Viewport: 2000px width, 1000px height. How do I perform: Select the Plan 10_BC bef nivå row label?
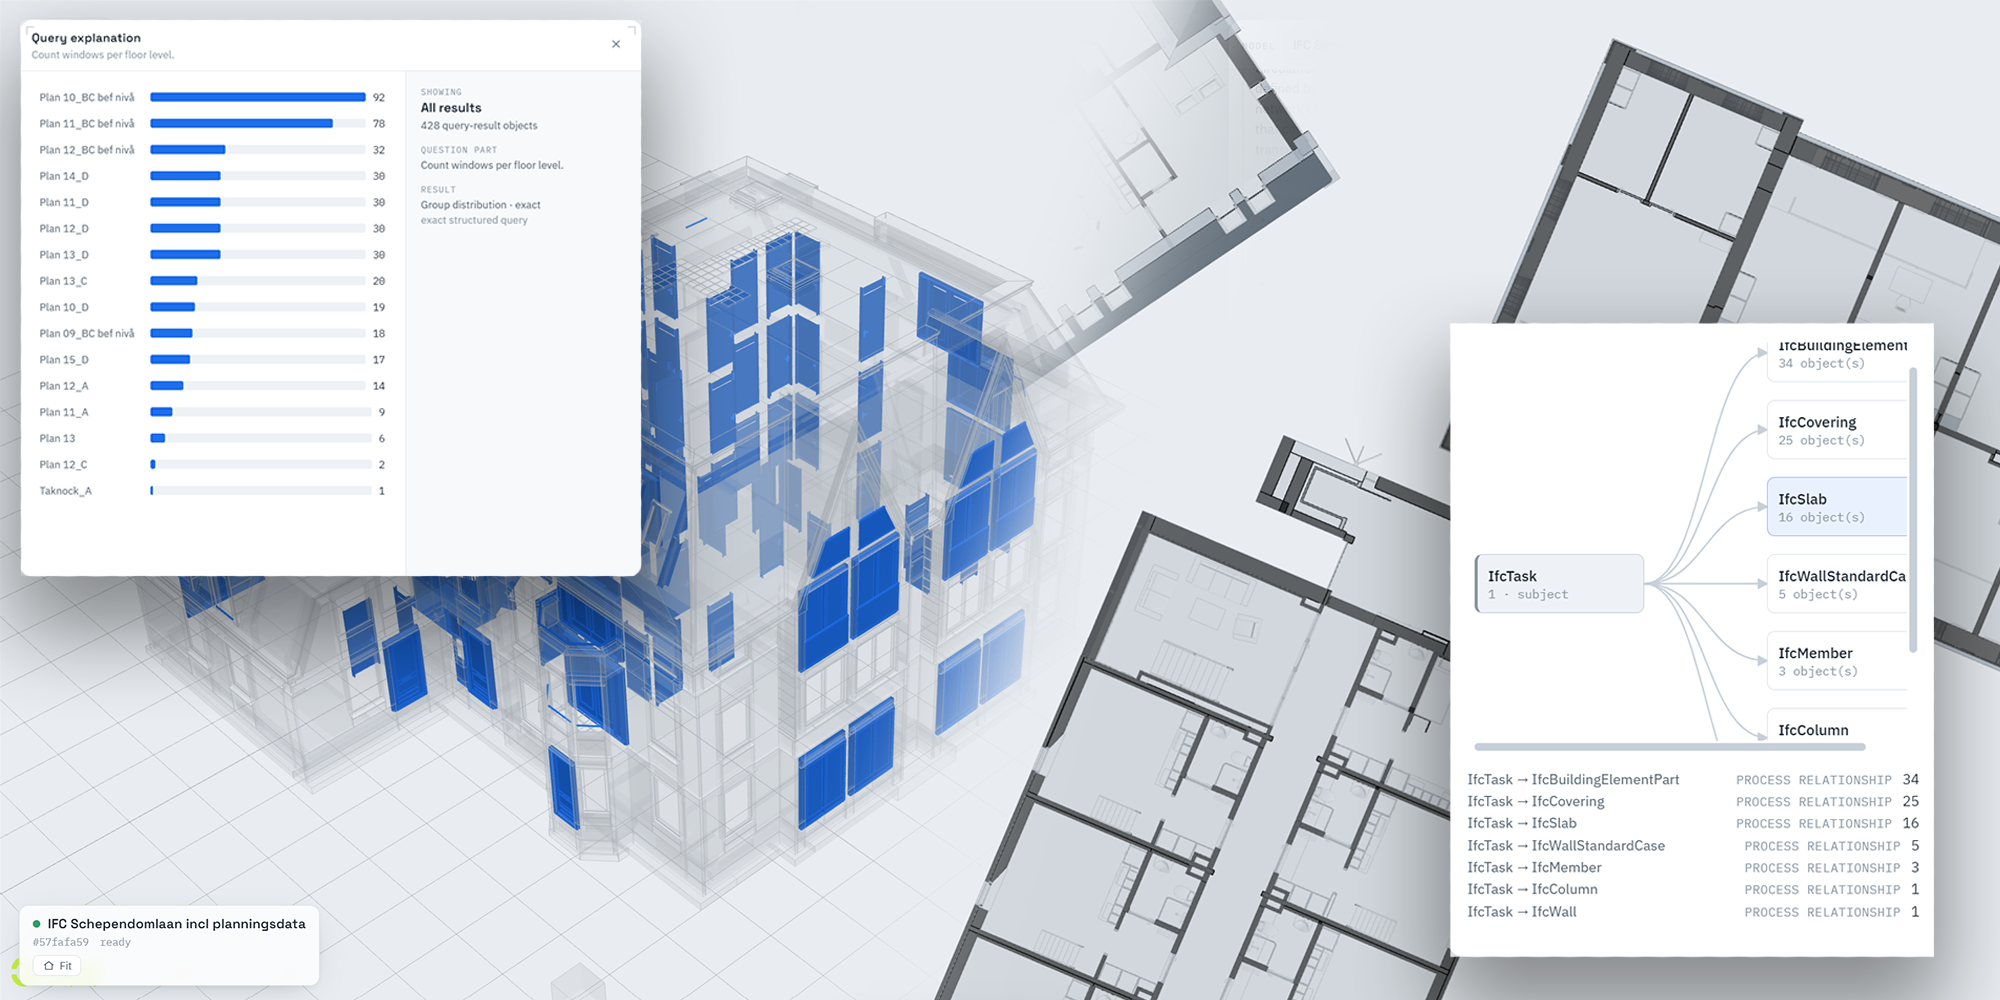pos(87,97)
